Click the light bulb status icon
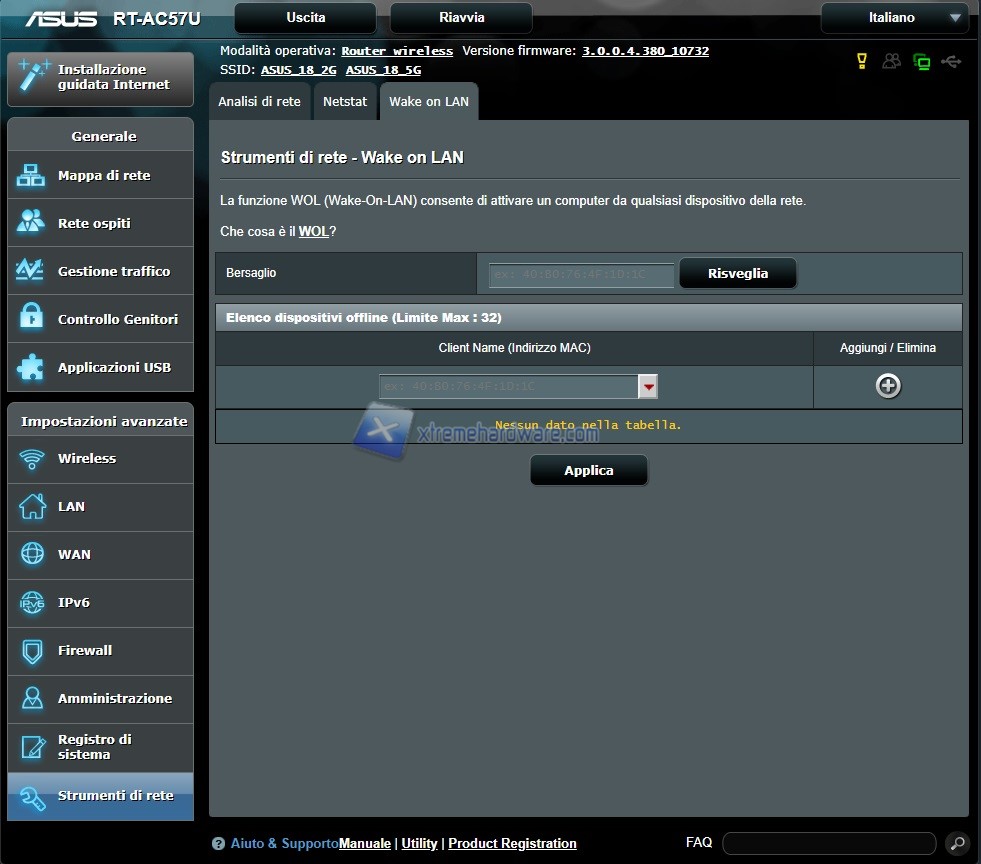 tap(861, 62)
